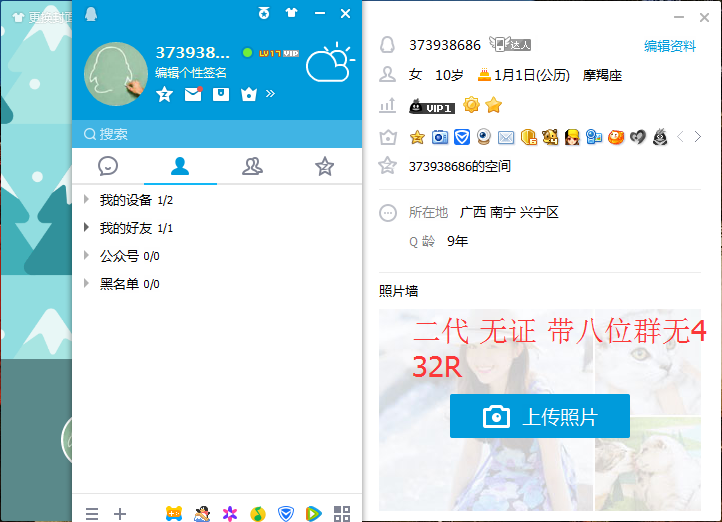Show next badges with right arrow

(x=698, y=137)
